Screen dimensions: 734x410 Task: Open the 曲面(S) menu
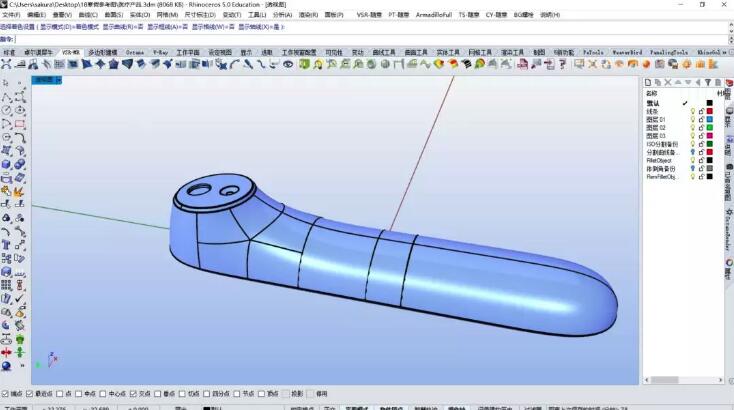coord(114,15)
